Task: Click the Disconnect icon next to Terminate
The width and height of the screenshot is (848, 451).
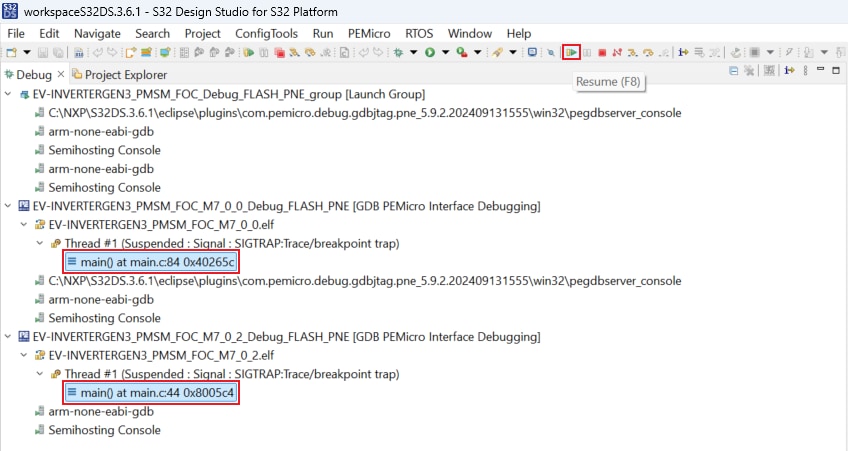Action: coord(617,52)
